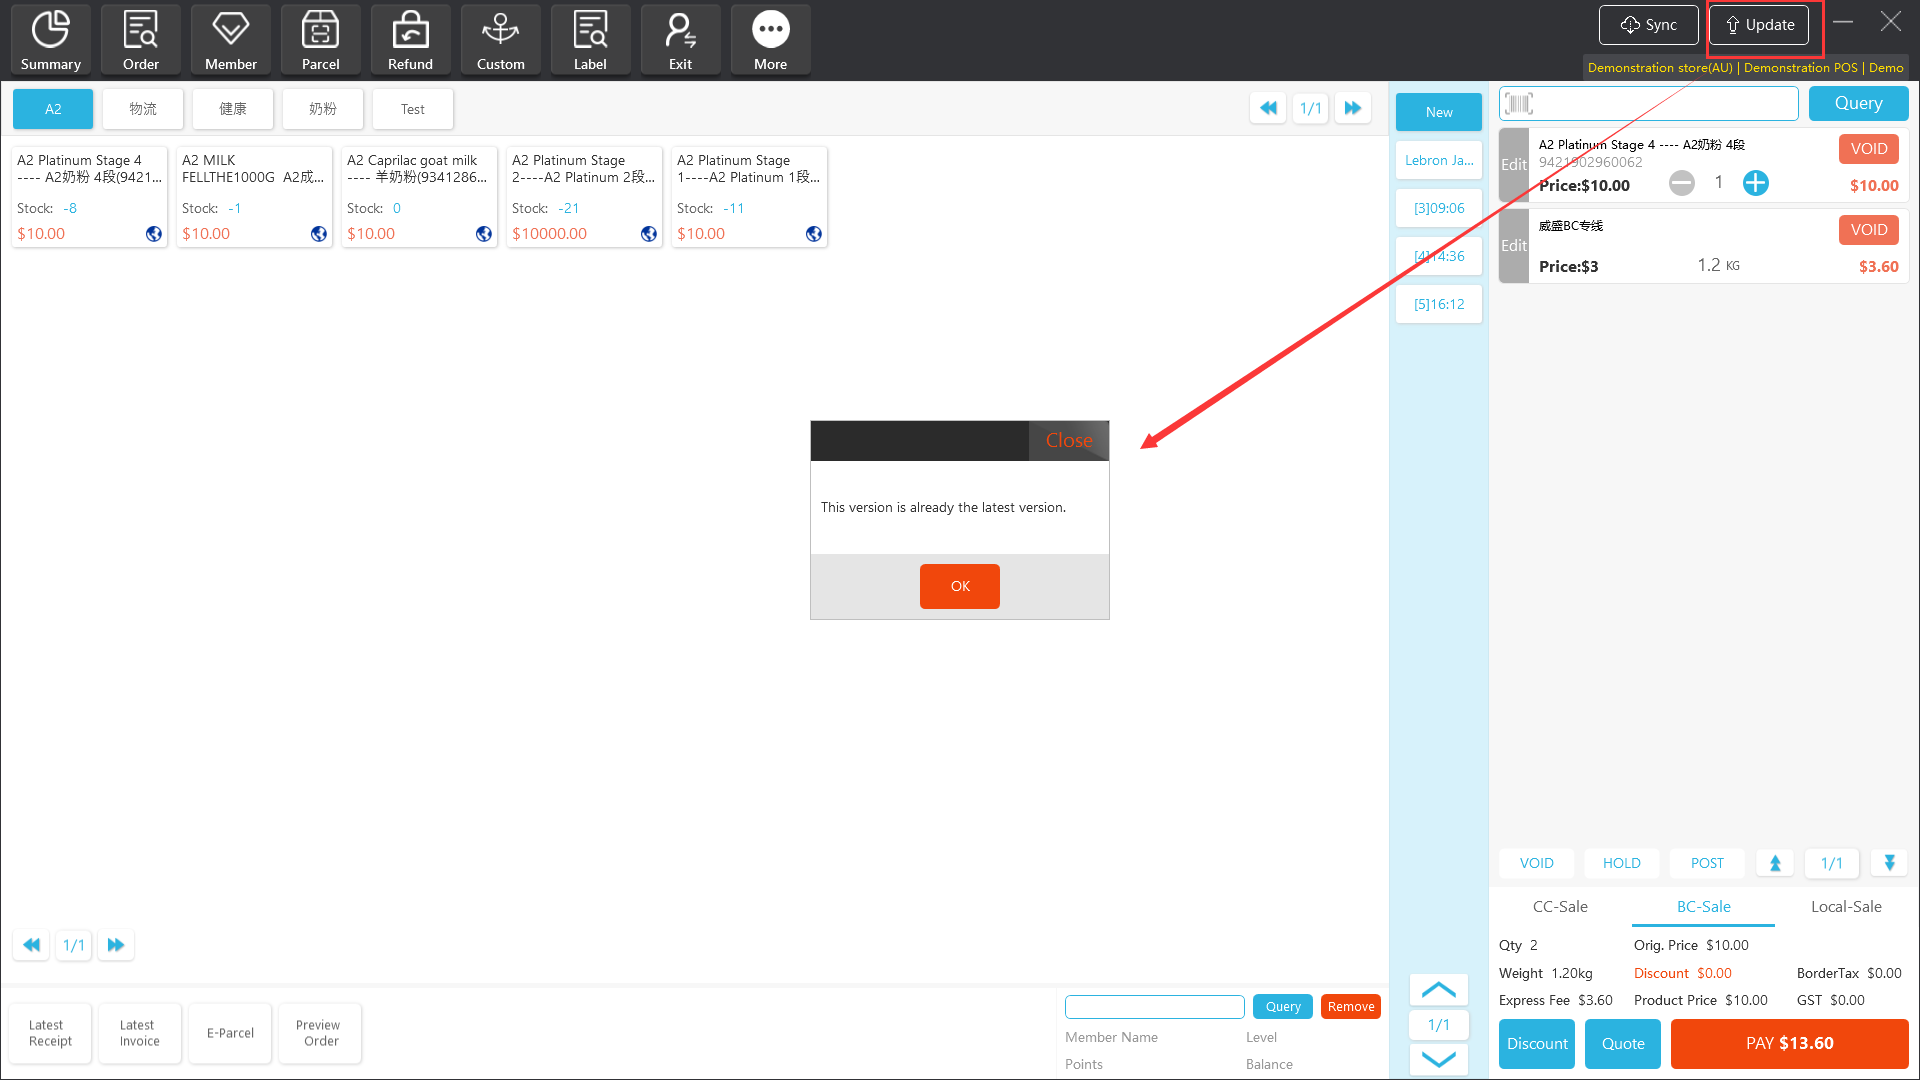Open the Order search icon

(x=140, y=31)
